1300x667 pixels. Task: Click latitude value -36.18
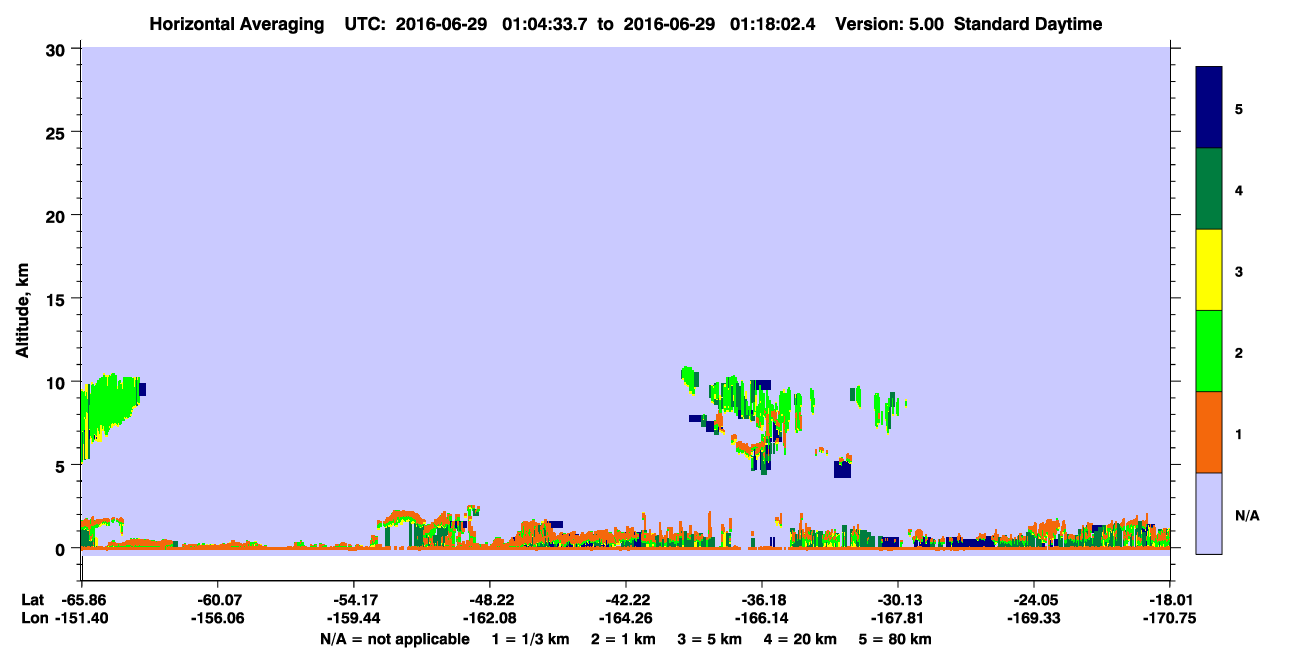tap(762, 600)
